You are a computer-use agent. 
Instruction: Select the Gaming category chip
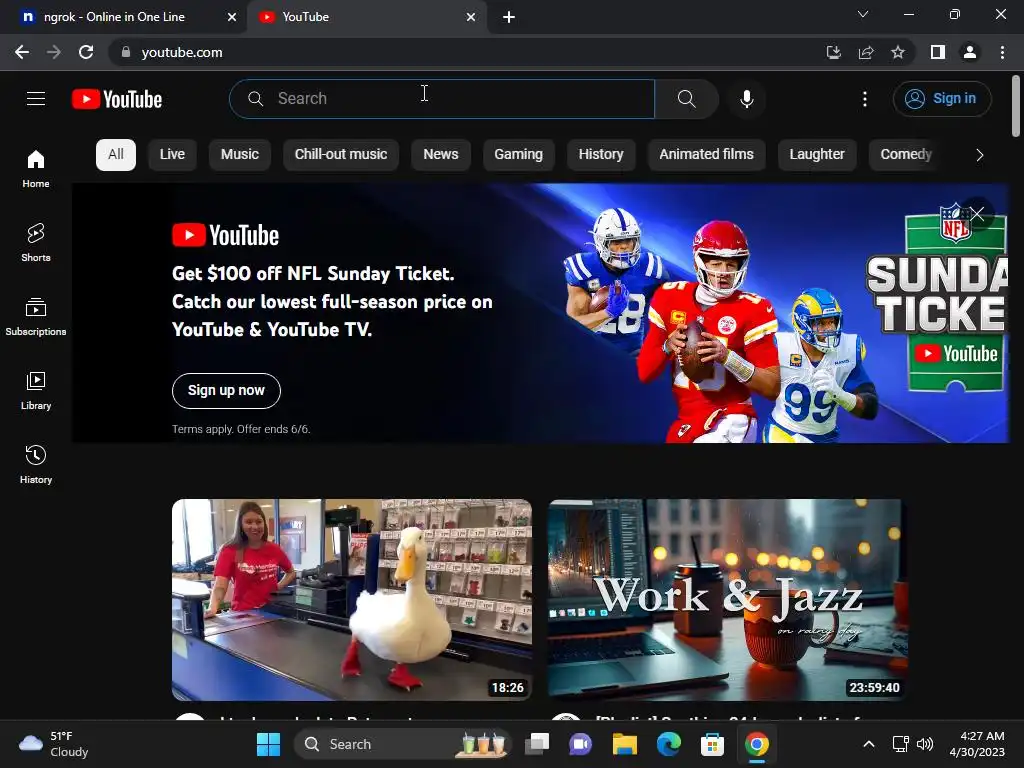[x=519, y=155]
